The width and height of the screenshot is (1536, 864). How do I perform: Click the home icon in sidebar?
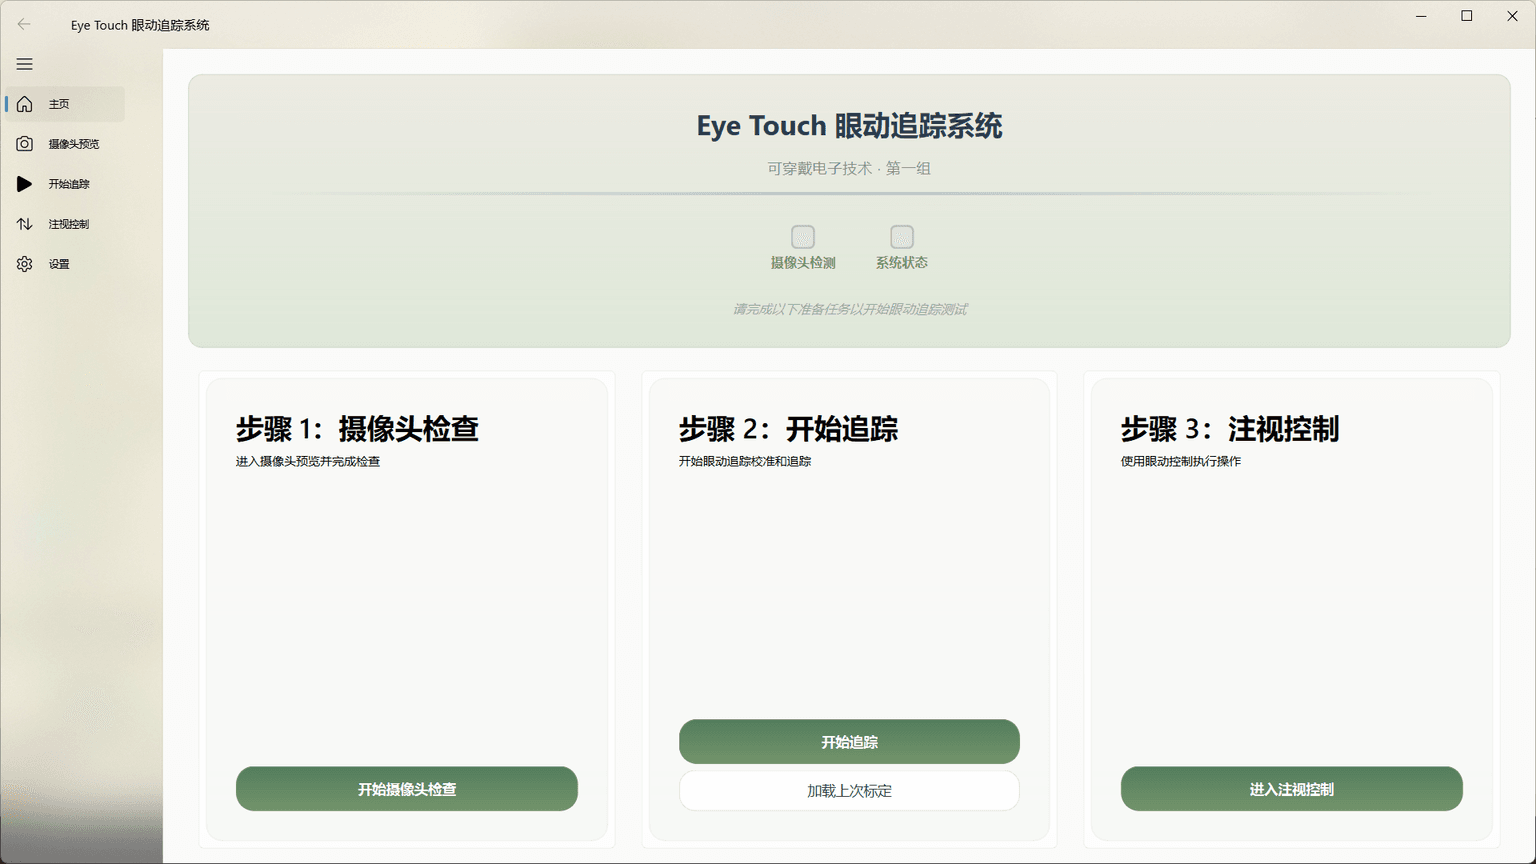(x=24, y=104)
